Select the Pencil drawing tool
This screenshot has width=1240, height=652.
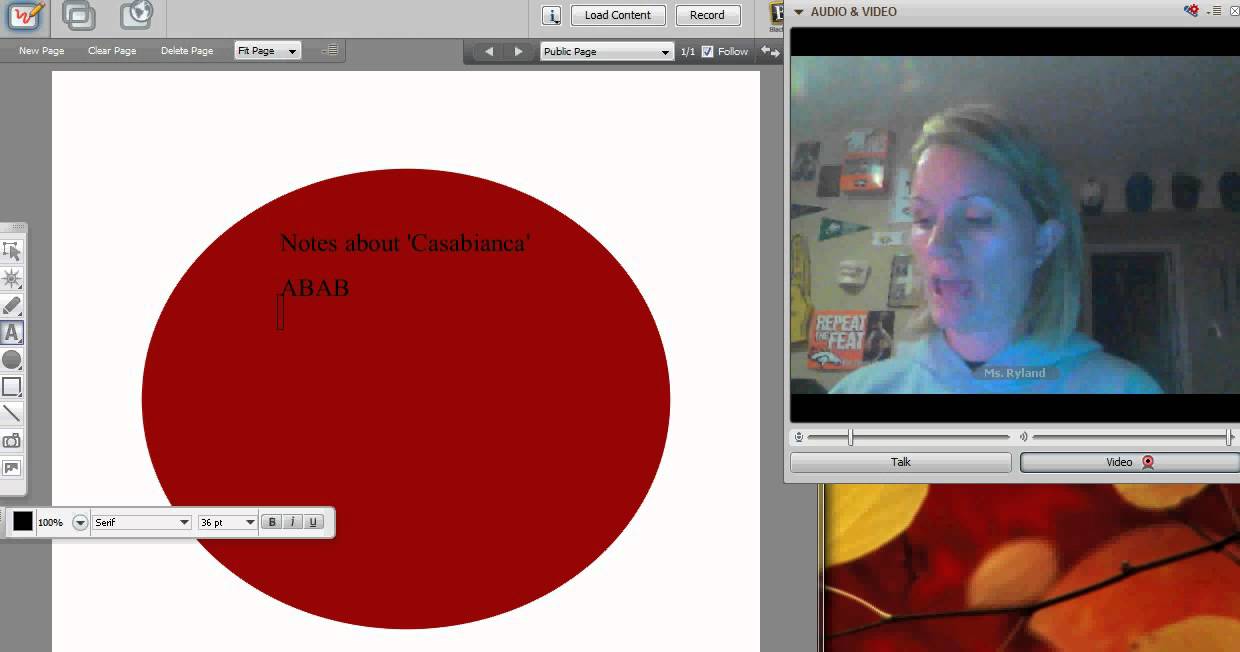pyautogui.click(x=12, y=305)
